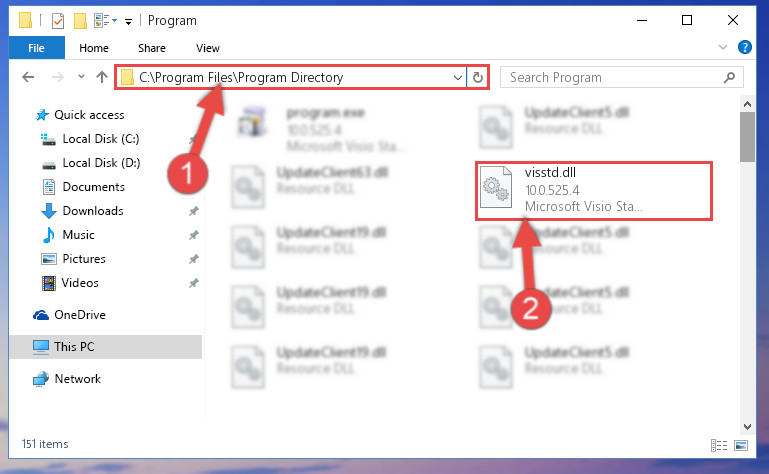Switch to details view in status bar
The width and height of the screenshot is (769, 474).
(x=719, y=445)
